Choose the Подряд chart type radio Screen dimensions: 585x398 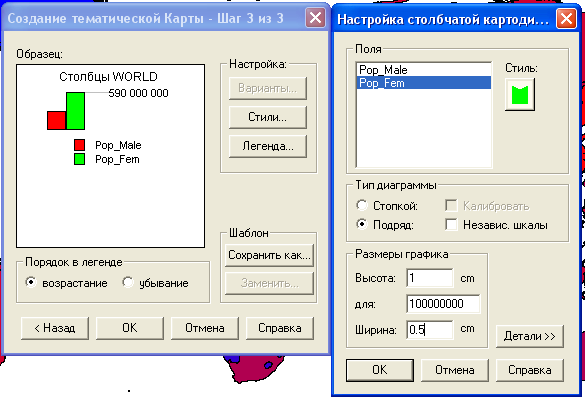click(x=362, y=224)
